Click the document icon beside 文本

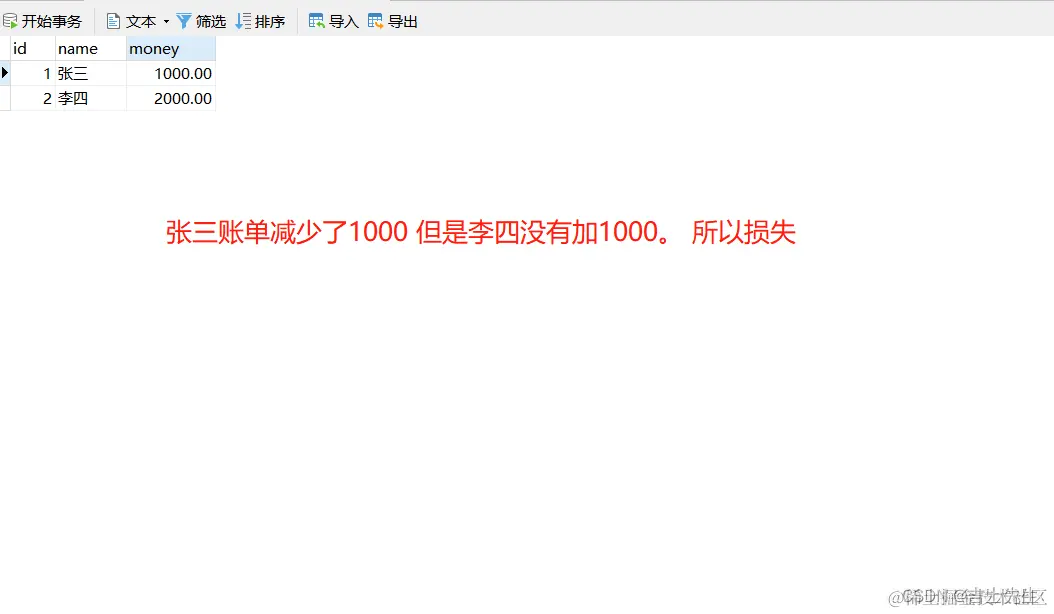click(115, 20)
